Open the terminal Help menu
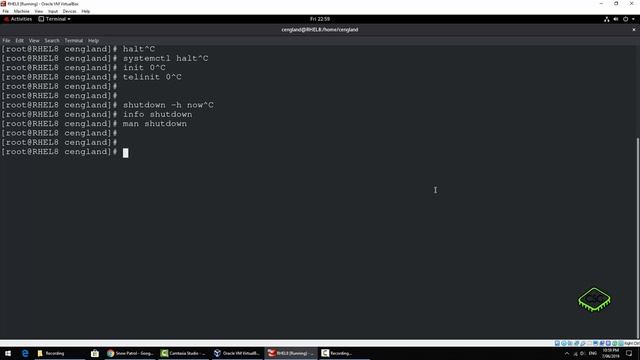This screenshot has width=640, height=360. pyautogui.click(x=93, y=40)
